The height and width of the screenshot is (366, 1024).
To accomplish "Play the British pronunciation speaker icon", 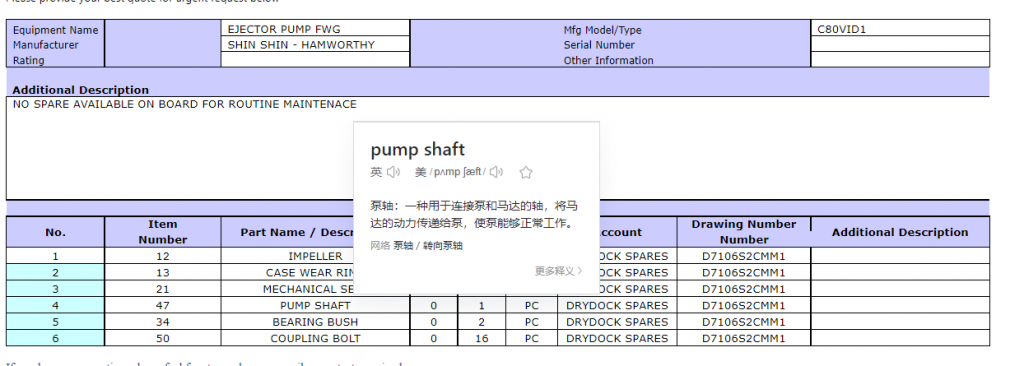I will pos(392,172).
